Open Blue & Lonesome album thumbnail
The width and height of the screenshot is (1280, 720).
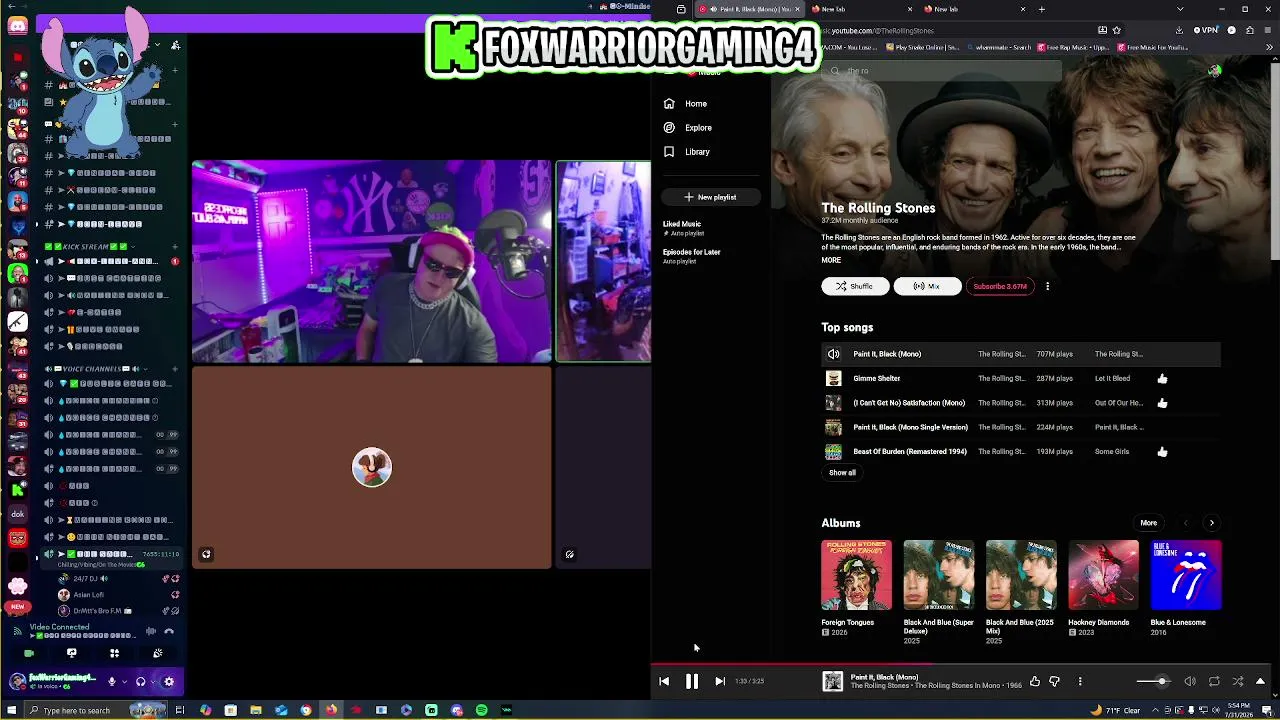[x=1186, y=575]
